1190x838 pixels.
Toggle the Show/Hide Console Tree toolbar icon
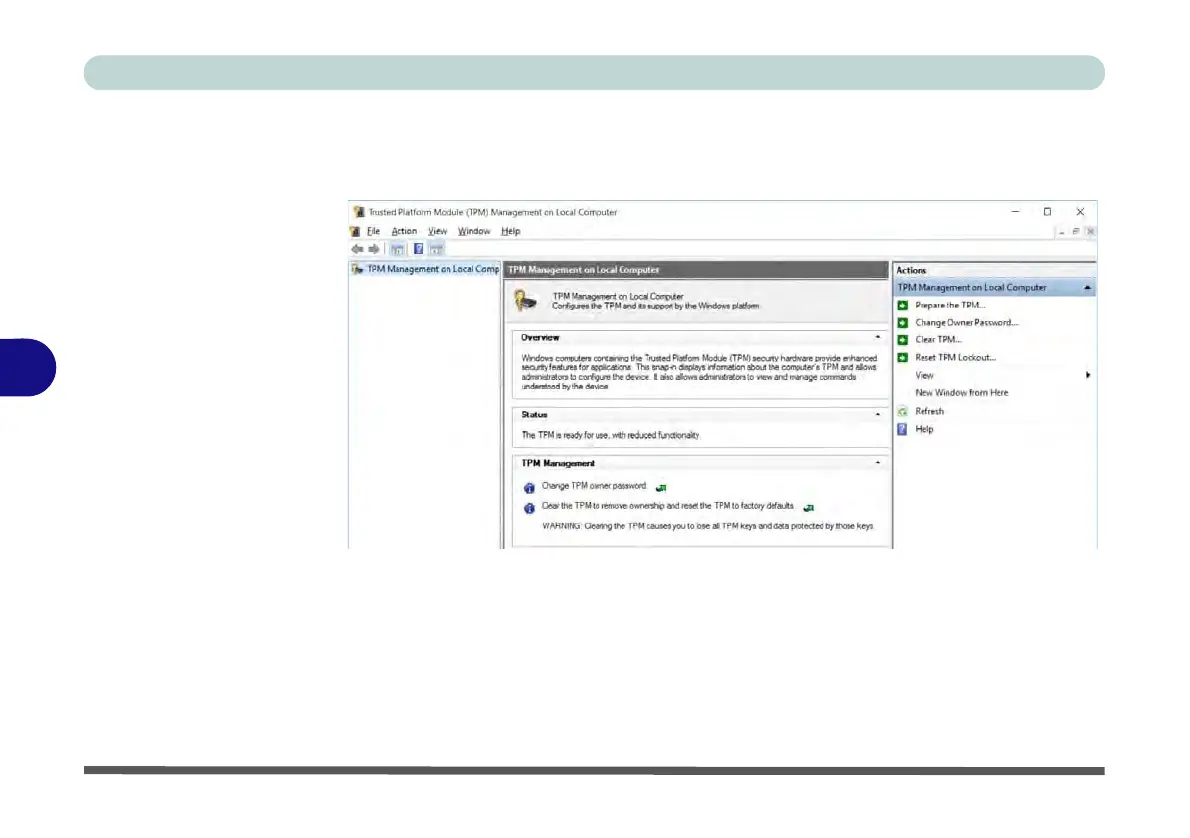click(397, 249)
